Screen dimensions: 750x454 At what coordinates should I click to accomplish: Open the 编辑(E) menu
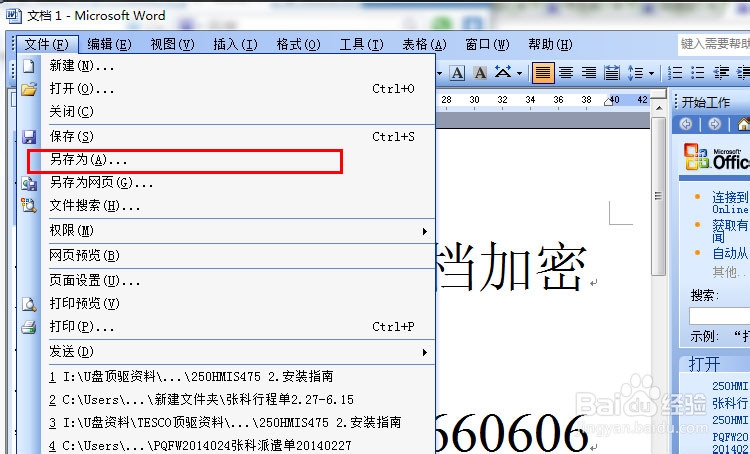point(110,44)
